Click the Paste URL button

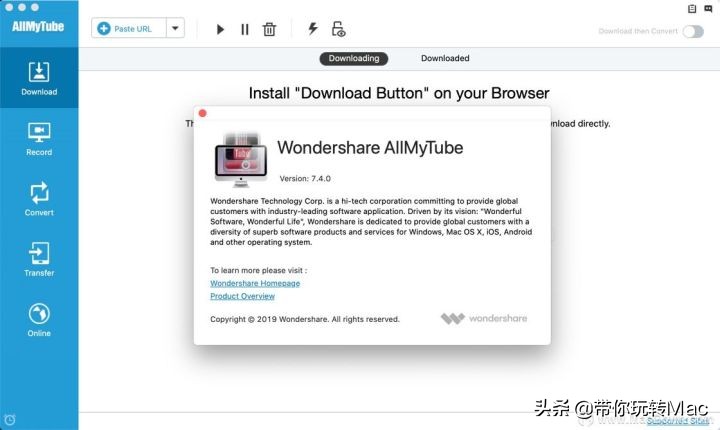129,28
